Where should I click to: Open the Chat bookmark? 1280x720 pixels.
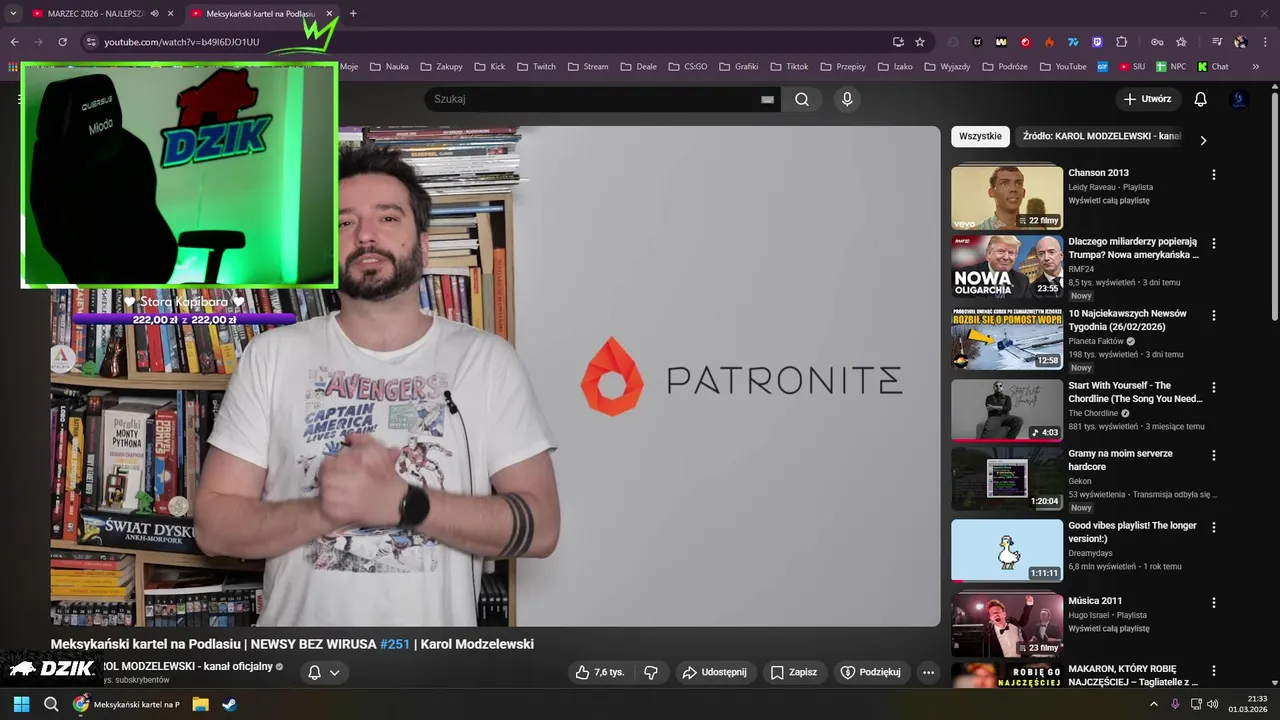click(1214, 67)
